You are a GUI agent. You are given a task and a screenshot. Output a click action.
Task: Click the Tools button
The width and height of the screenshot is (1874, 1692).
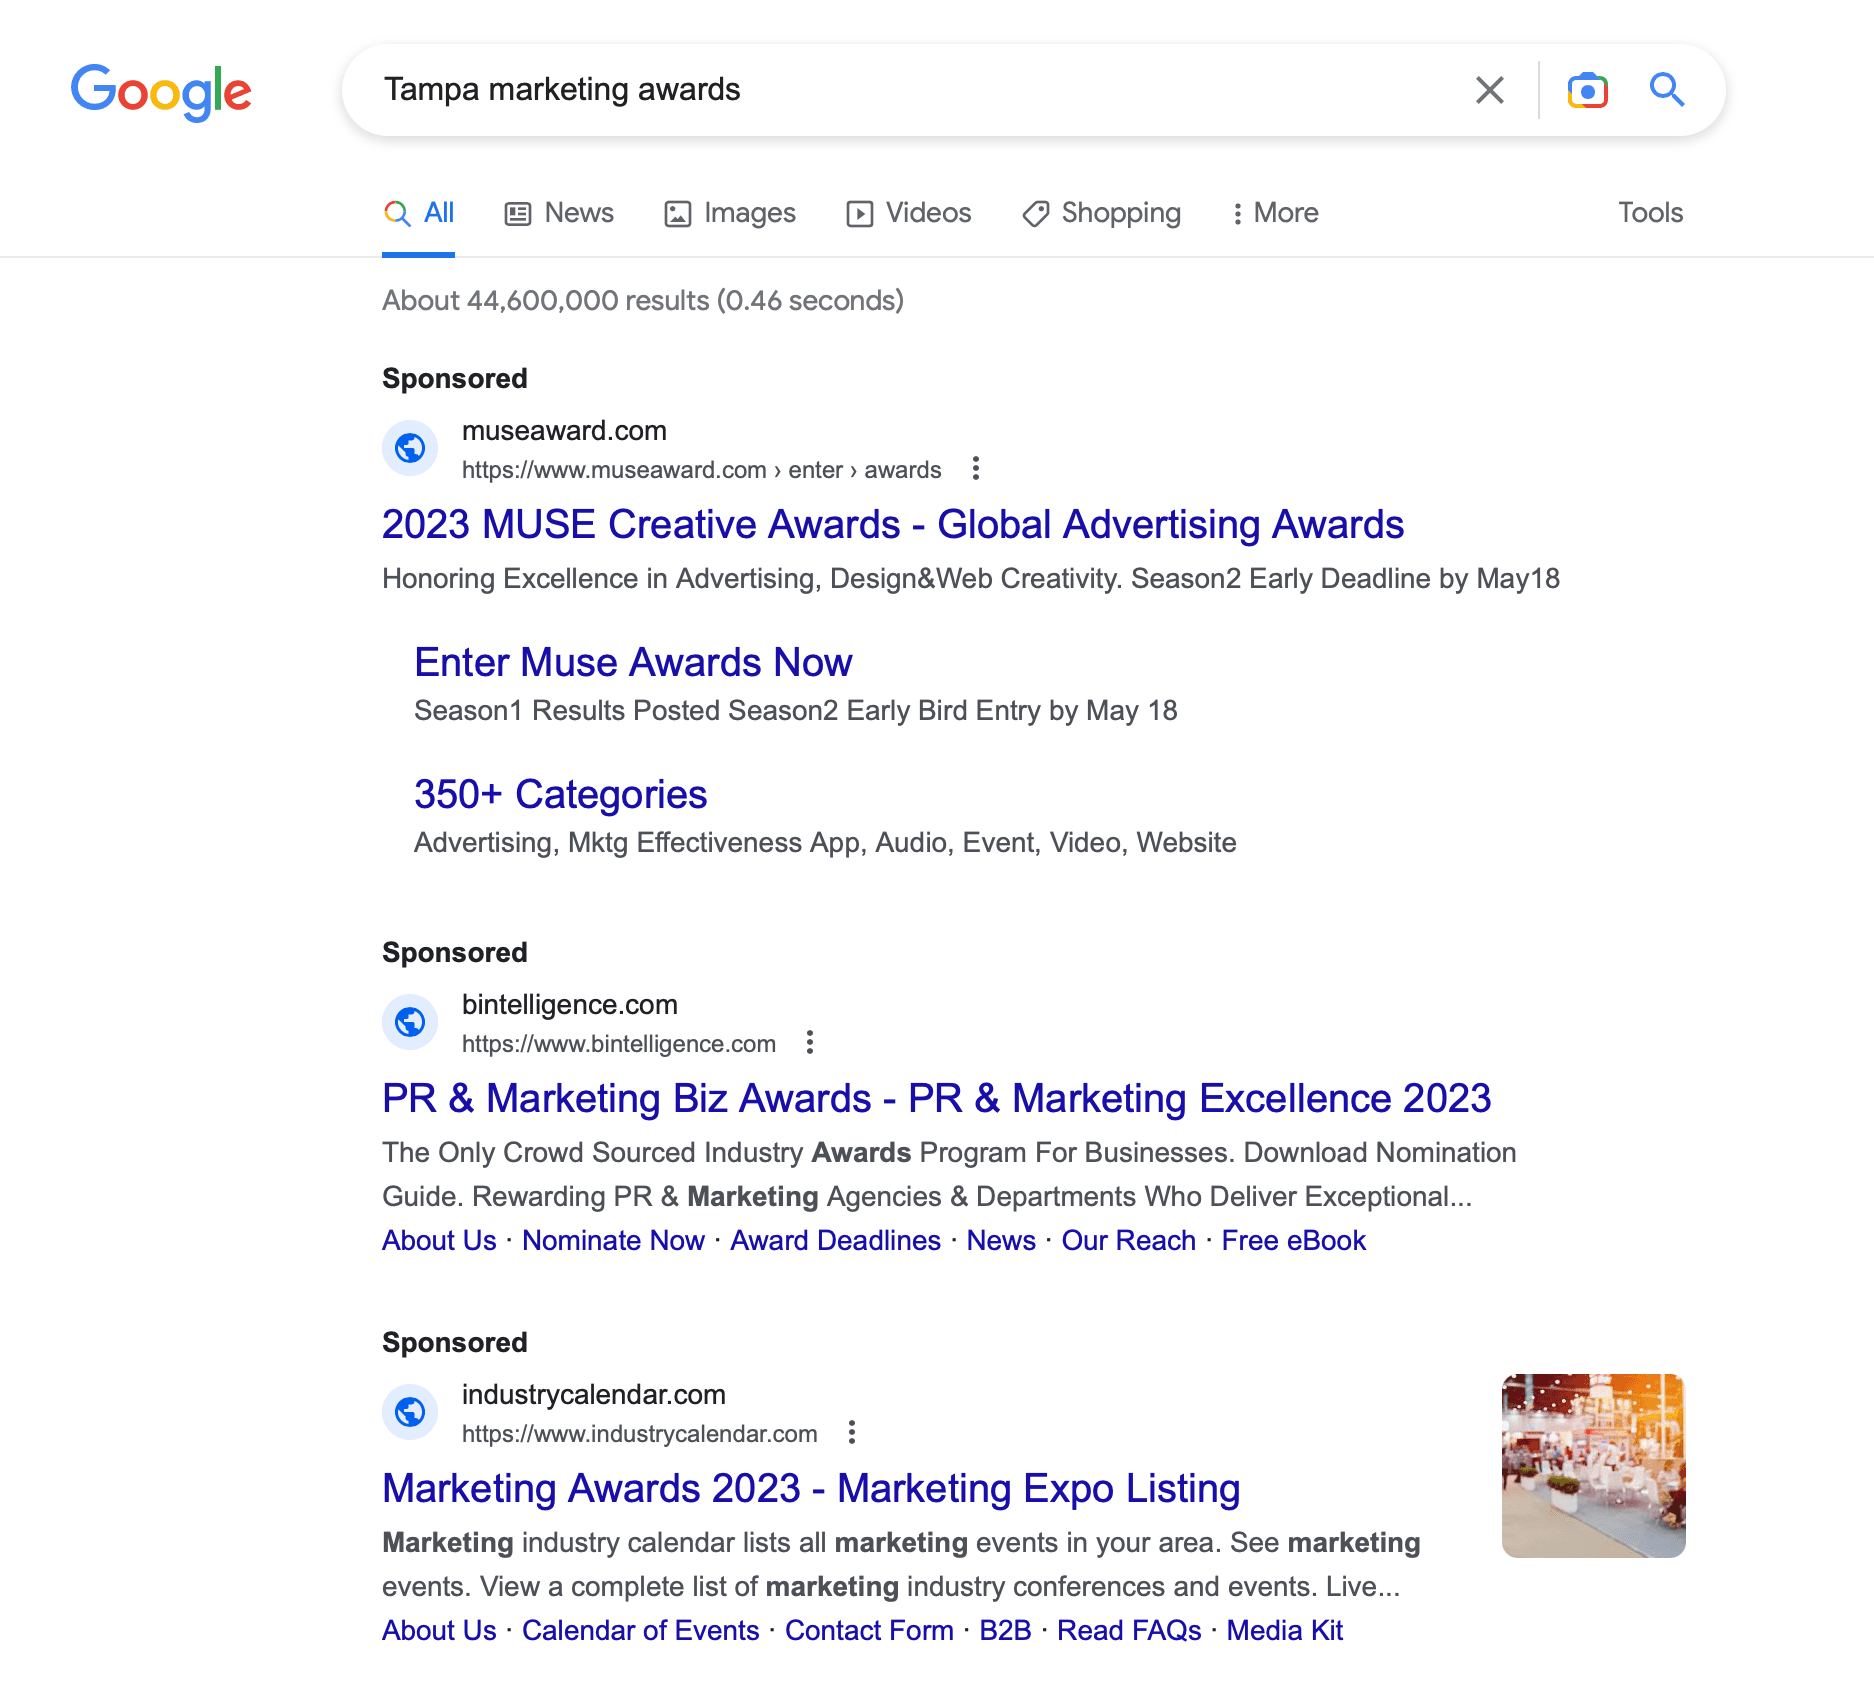[1649, 213]
